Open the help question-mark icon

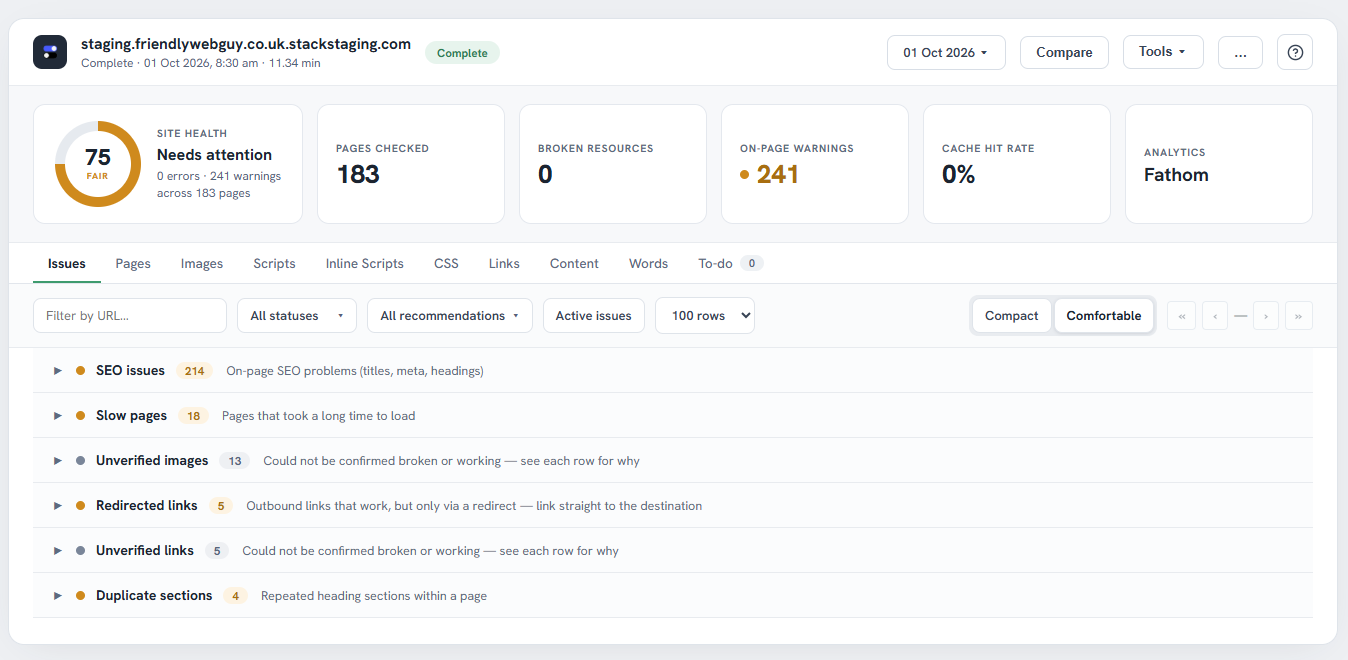pyautogui.click(x=1295, y=52)
